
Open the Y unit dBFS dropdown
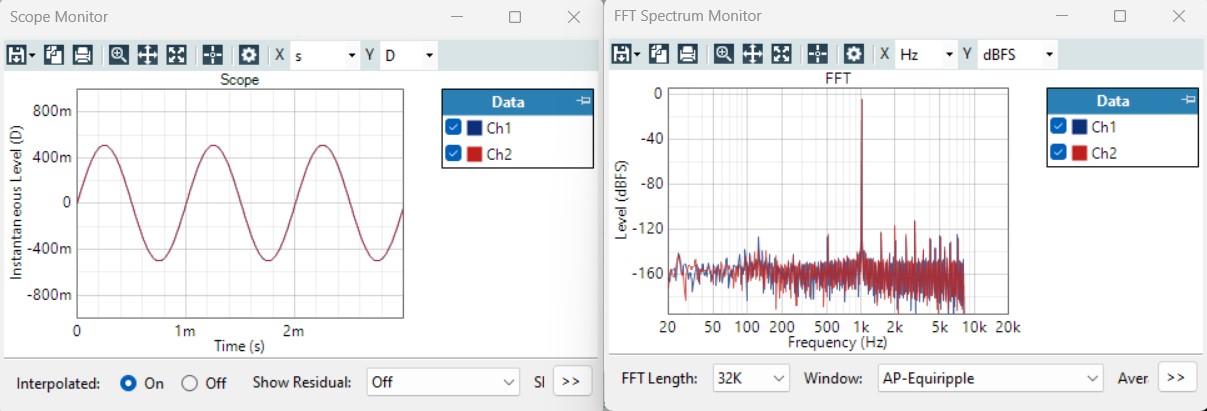(1017, 55)
